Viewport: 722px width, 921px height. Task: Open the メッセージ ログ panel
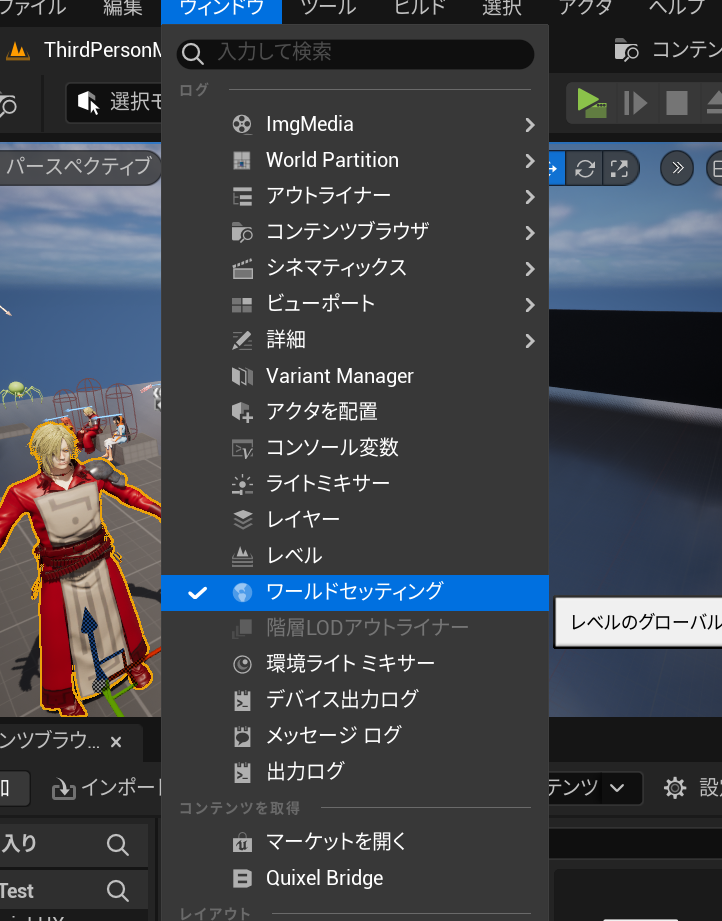click(x=355, y=735)
